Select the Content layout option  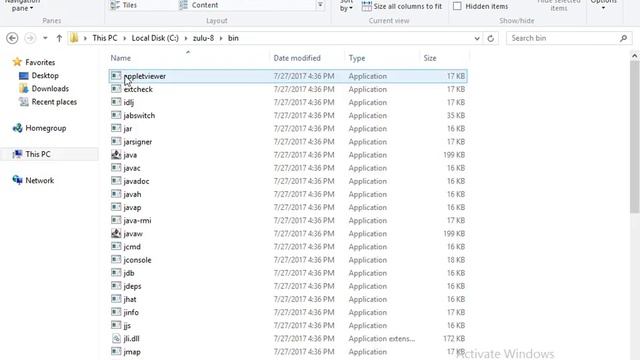click(199, 5)
